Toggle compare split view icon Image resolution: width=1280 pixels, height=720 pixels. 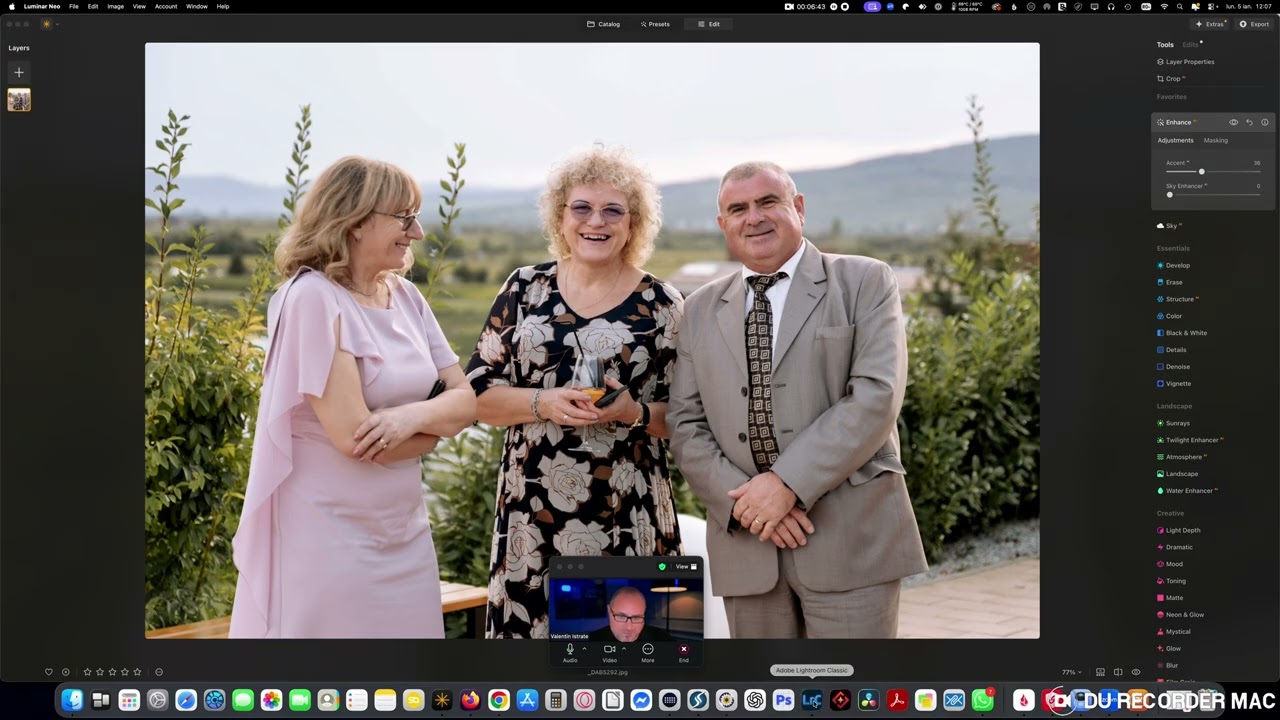(1118, 672)
